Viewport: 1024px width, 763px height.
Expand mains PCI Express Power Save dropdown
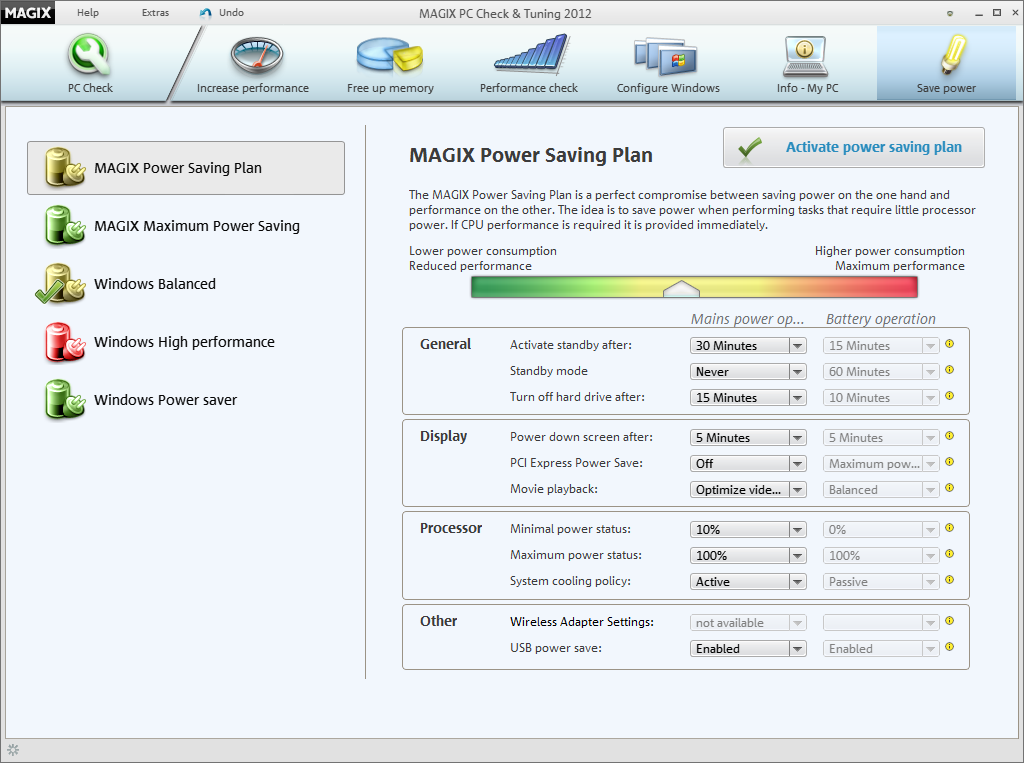(x=748, y=464)
